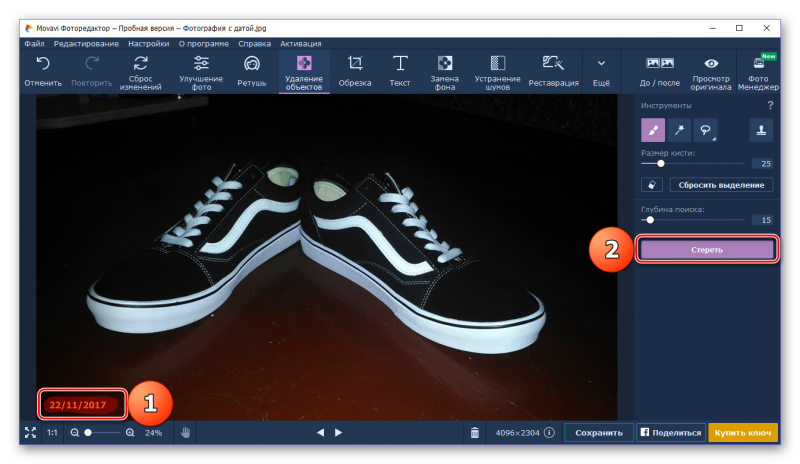Open the Retouch (Ретушь) tool

pyautogui.click(x=252, y=71)
